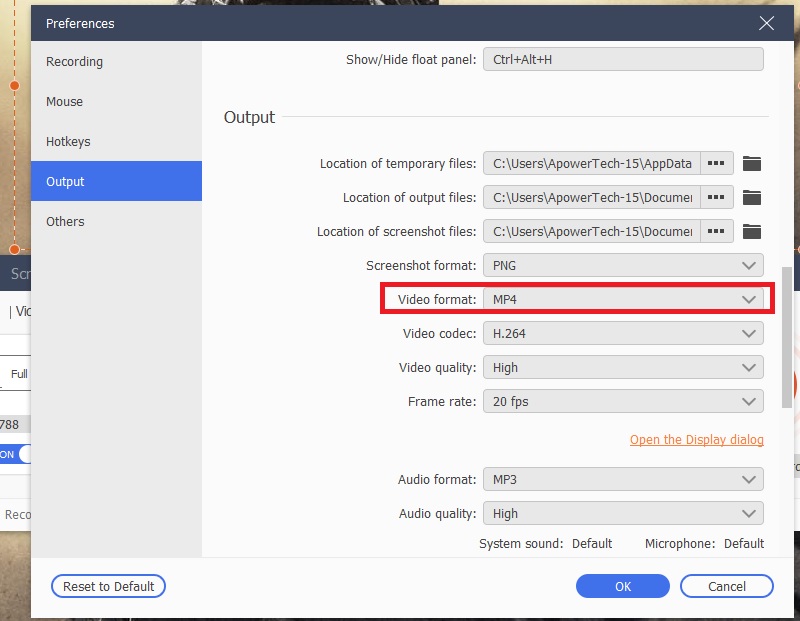Open the Video format dropdown showing MP4
Screen dimensions: 800x621
623,300
